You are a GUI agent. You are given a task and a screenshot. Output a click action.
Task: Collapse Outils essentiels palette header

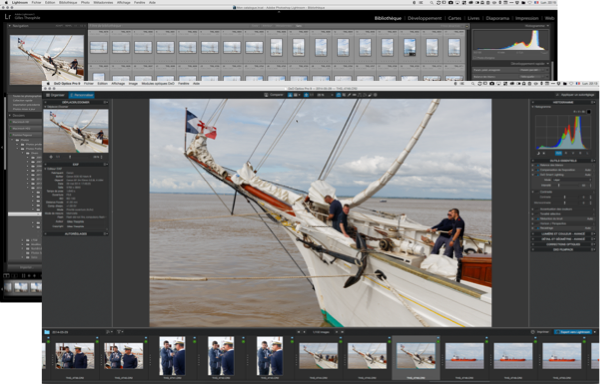[x=563, y=161]
